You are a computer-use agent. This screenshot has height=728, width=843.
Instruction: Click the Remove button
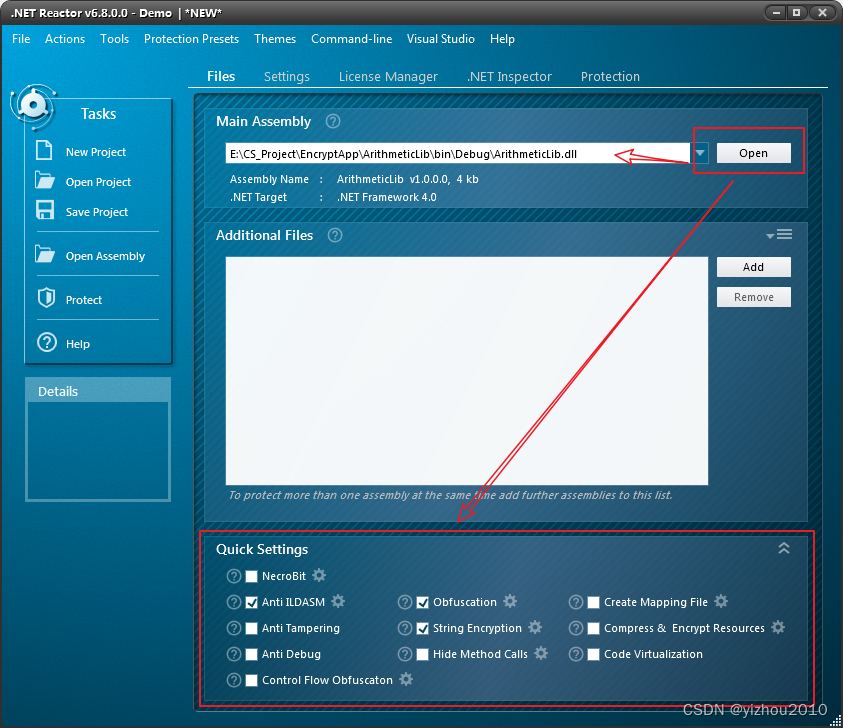pyautogui.click(x=753, y=297)
